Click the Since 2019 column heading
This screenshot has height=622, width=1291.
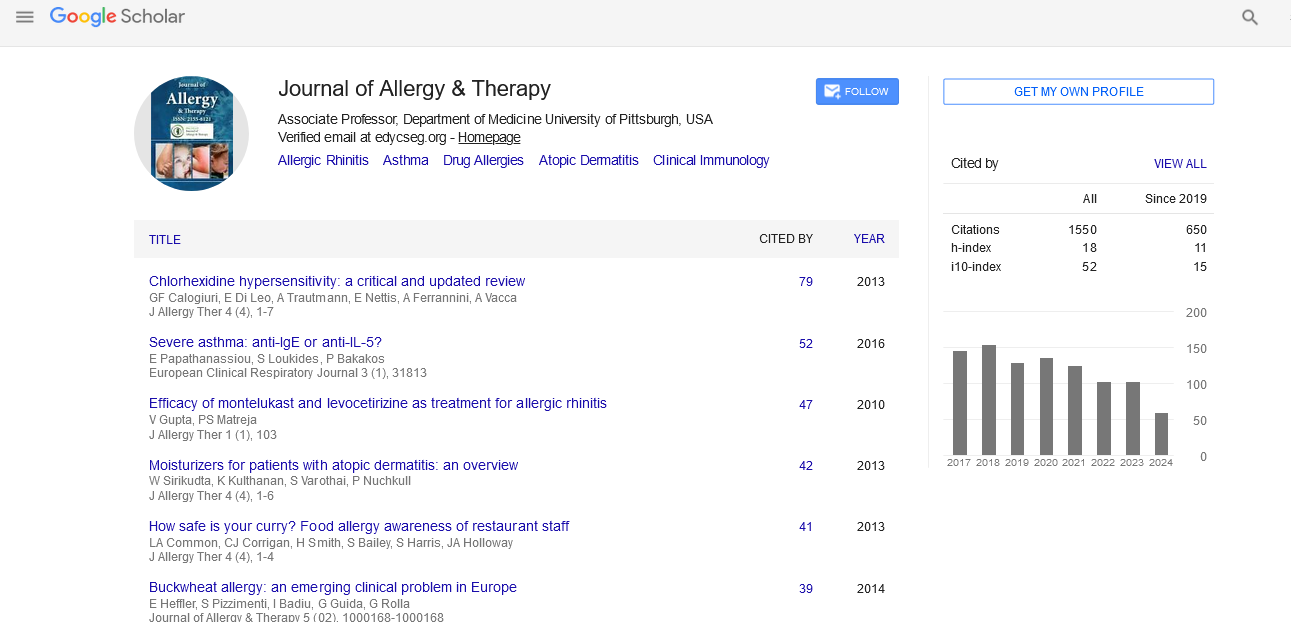[1176, 199]
